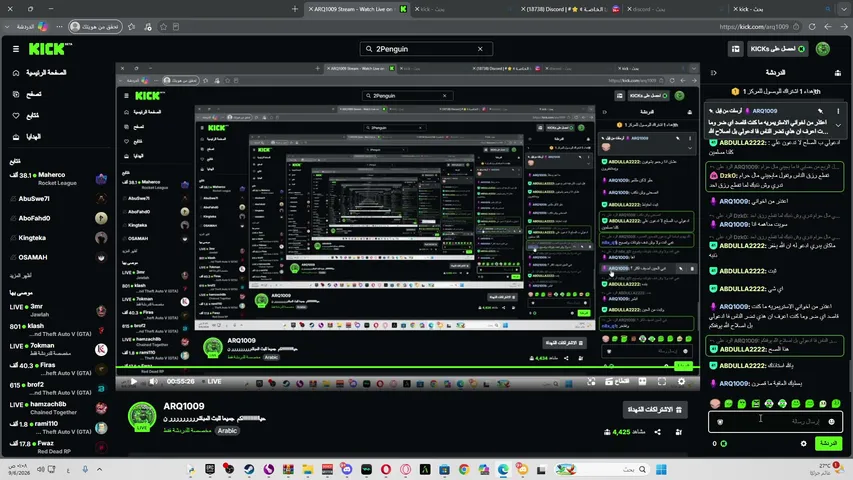Viewport: 853px width, 480px height.
Task: Toggle play/pause on the stream player
Action: (133, 381)
